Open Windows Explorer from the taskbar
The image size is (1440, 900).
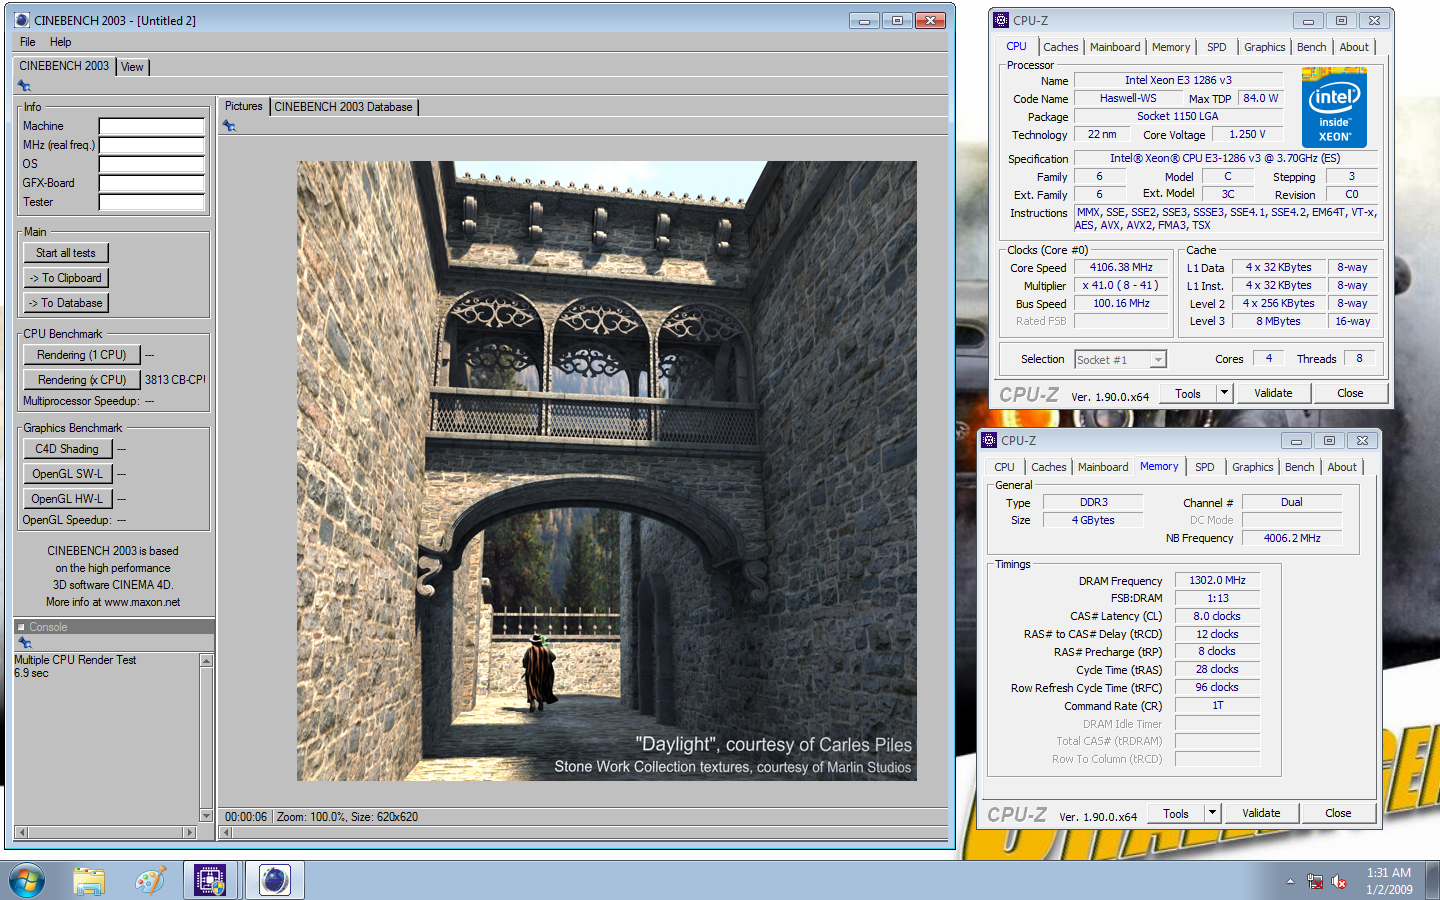89,881
